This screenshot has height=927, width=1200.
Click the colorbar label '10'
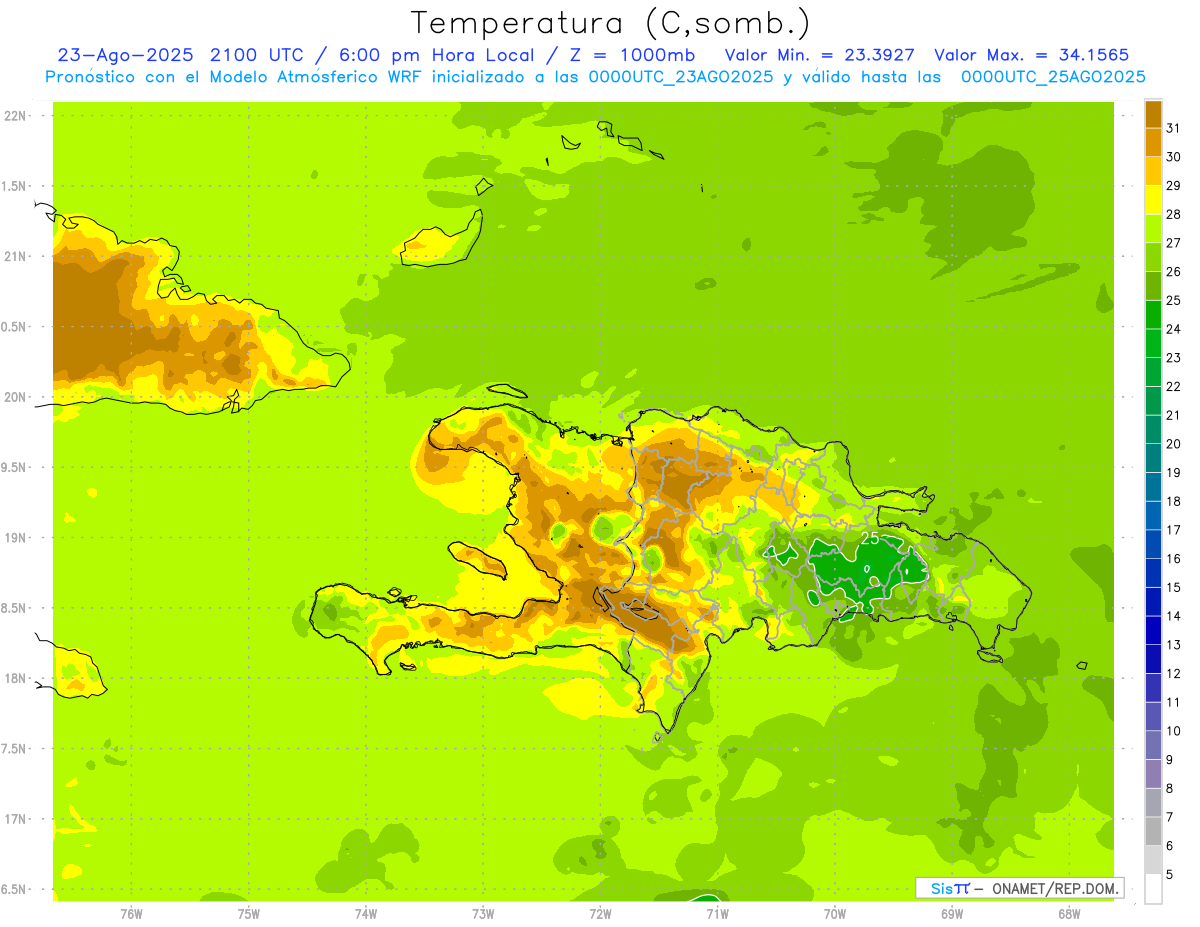(x=1173, y=731)
